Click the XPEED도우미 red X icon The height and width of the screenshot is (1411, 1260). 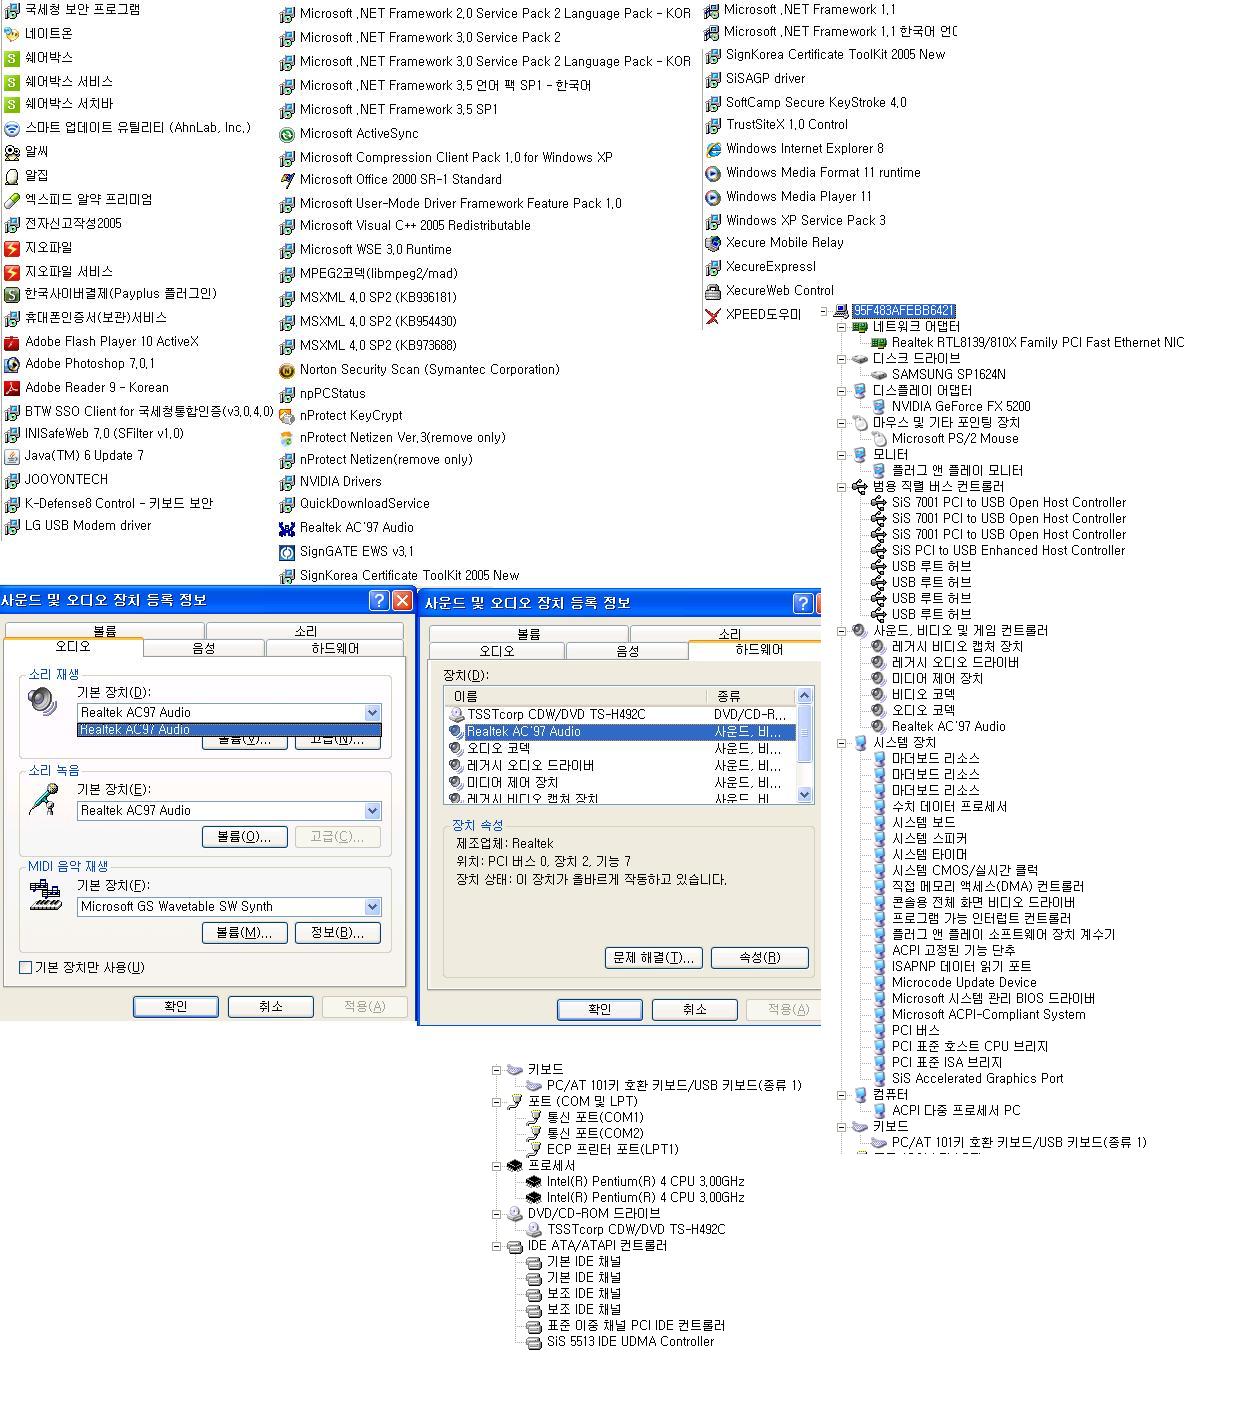click(x=713, y=315)
